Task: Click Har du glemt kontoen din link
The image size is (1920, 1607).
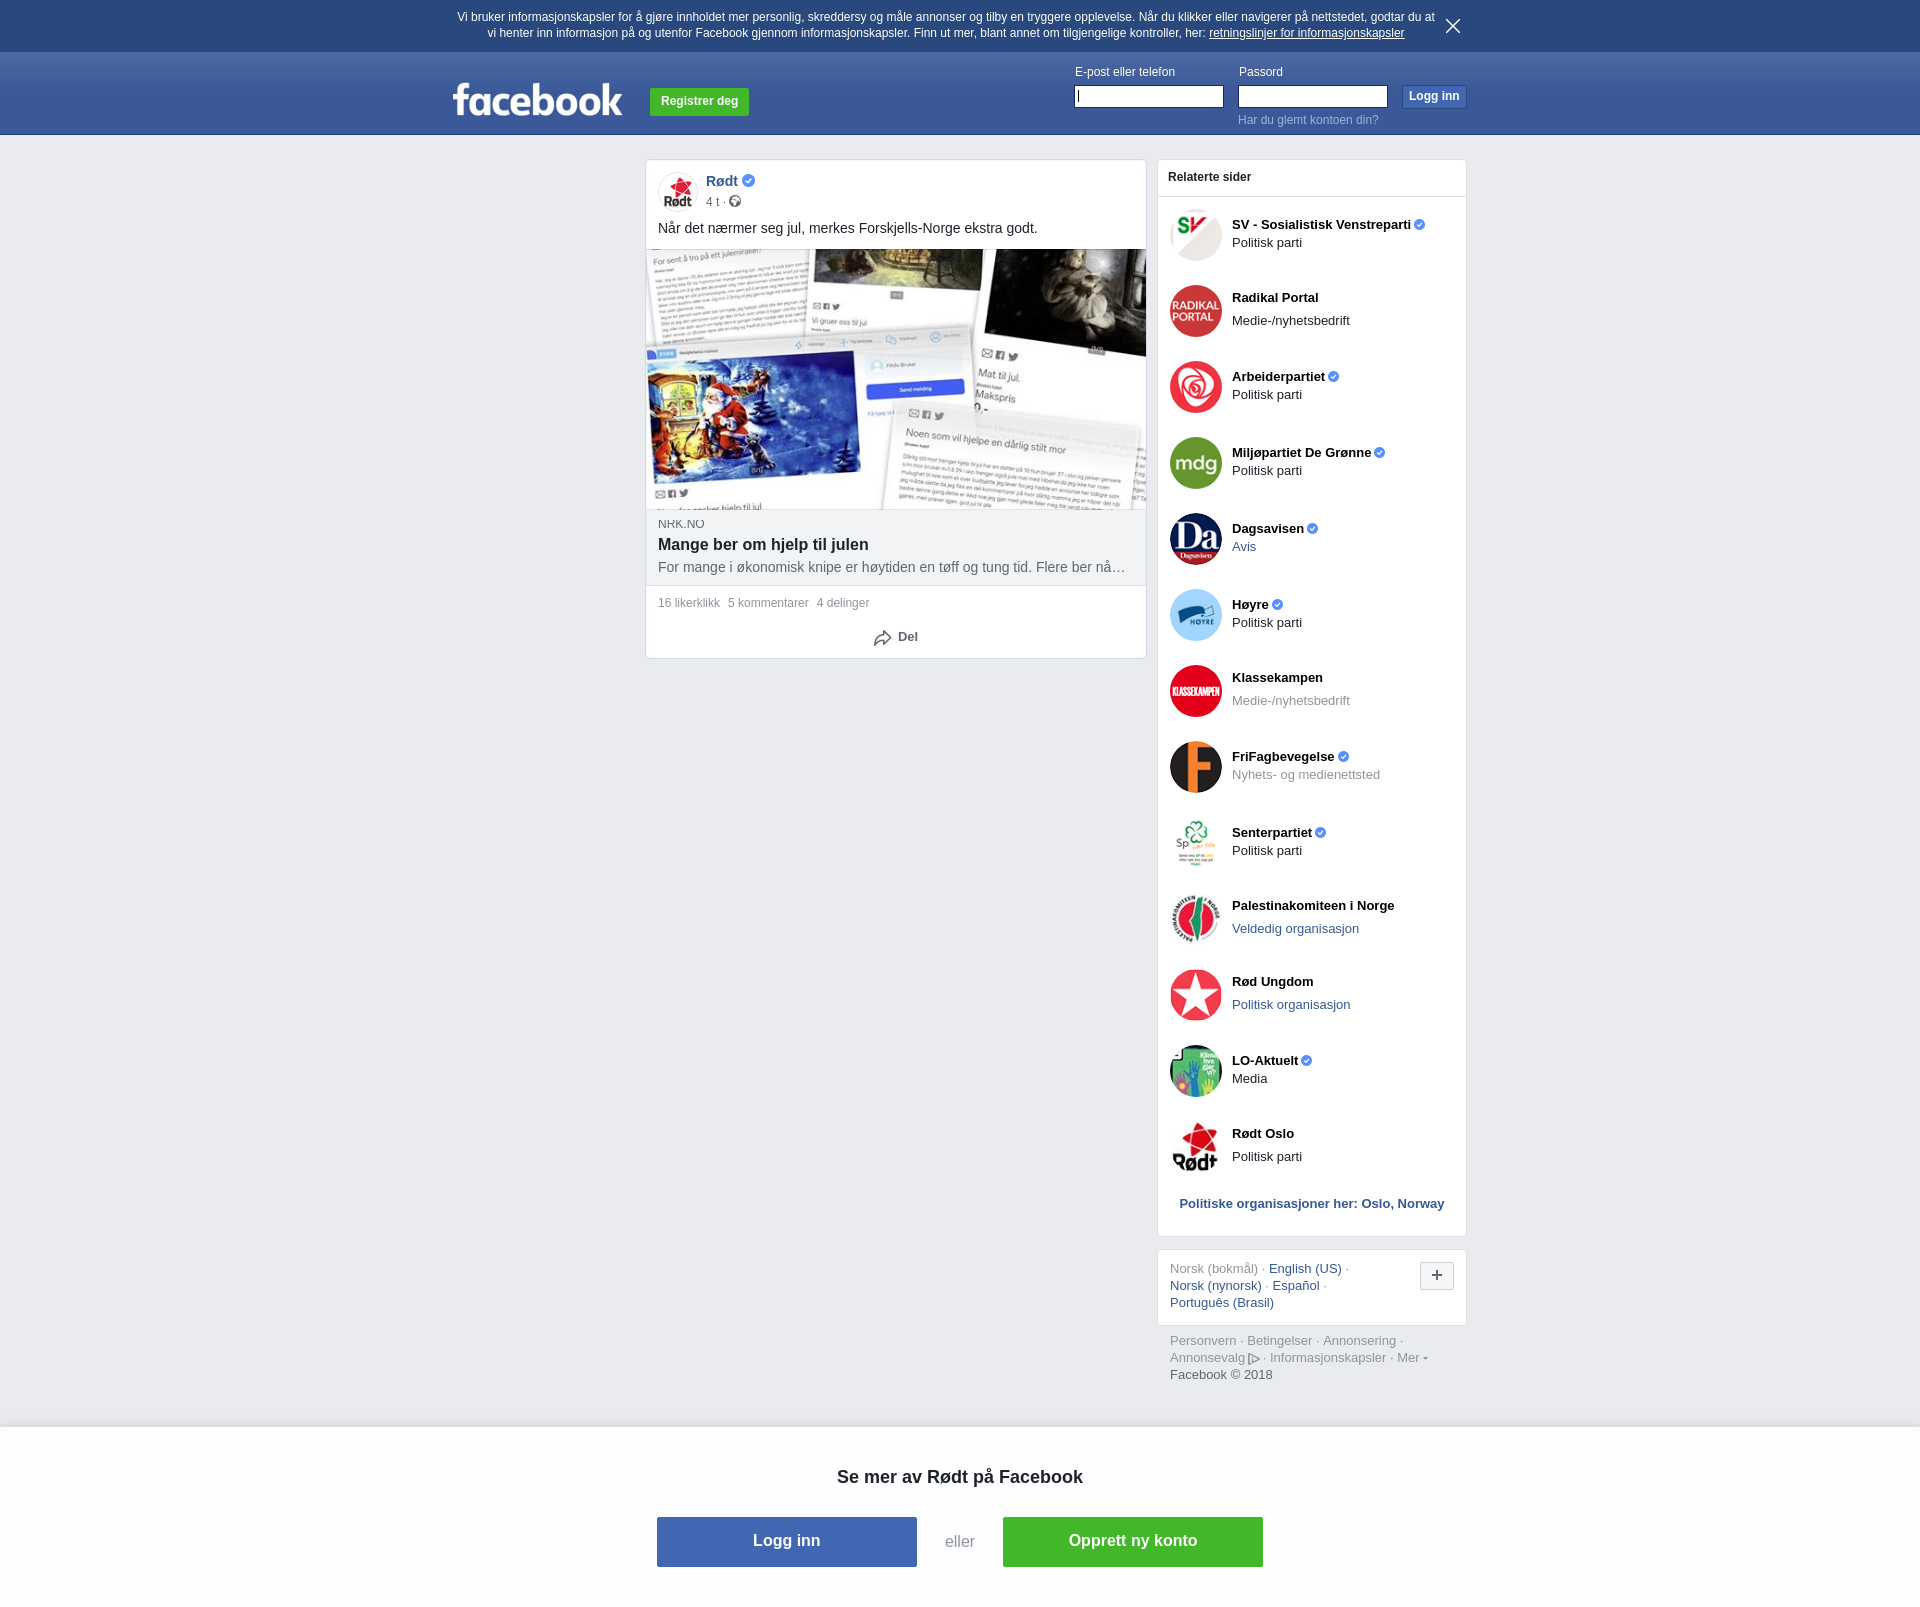Action: [1308, 120]
